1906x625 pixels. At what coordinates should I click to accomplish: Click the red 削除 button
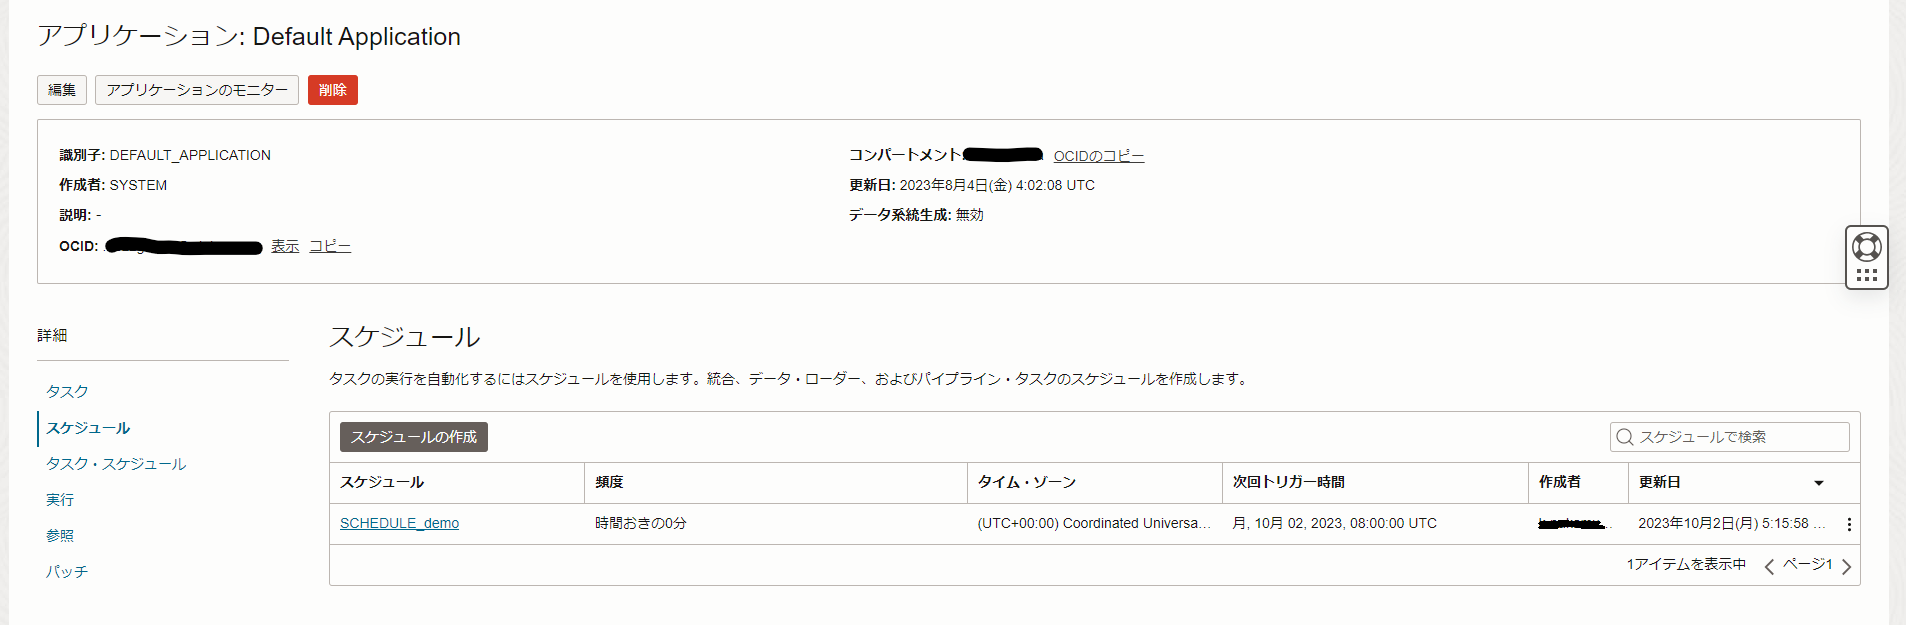(333, 90)
